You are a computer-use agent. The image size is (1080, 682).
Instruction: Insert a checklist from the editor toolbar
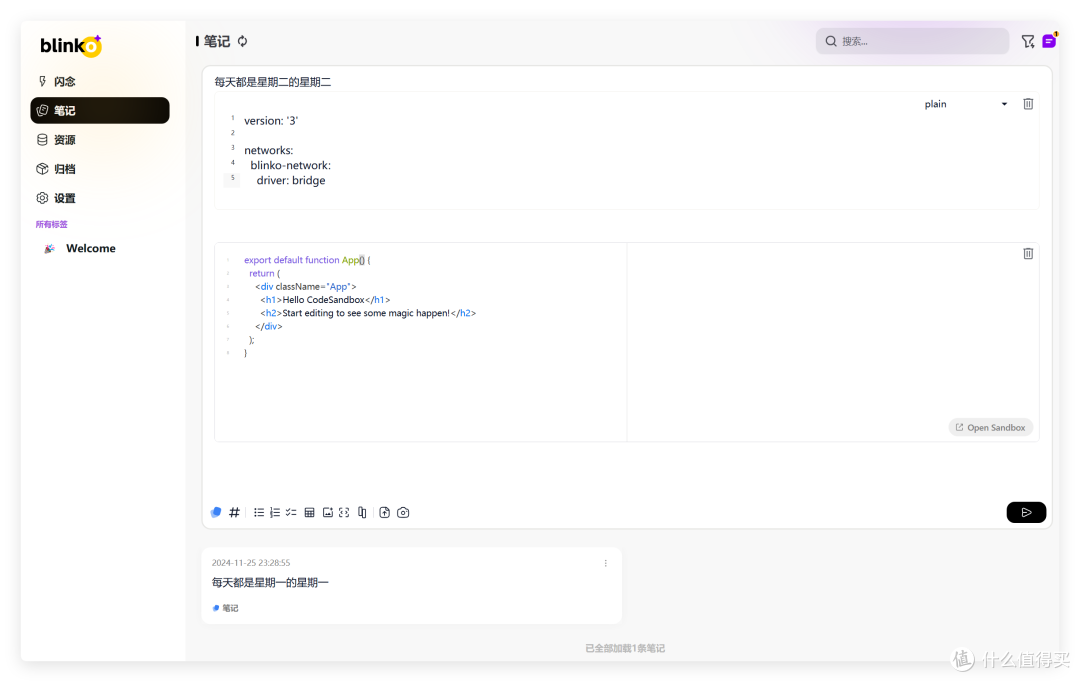(x=291, y=512)
